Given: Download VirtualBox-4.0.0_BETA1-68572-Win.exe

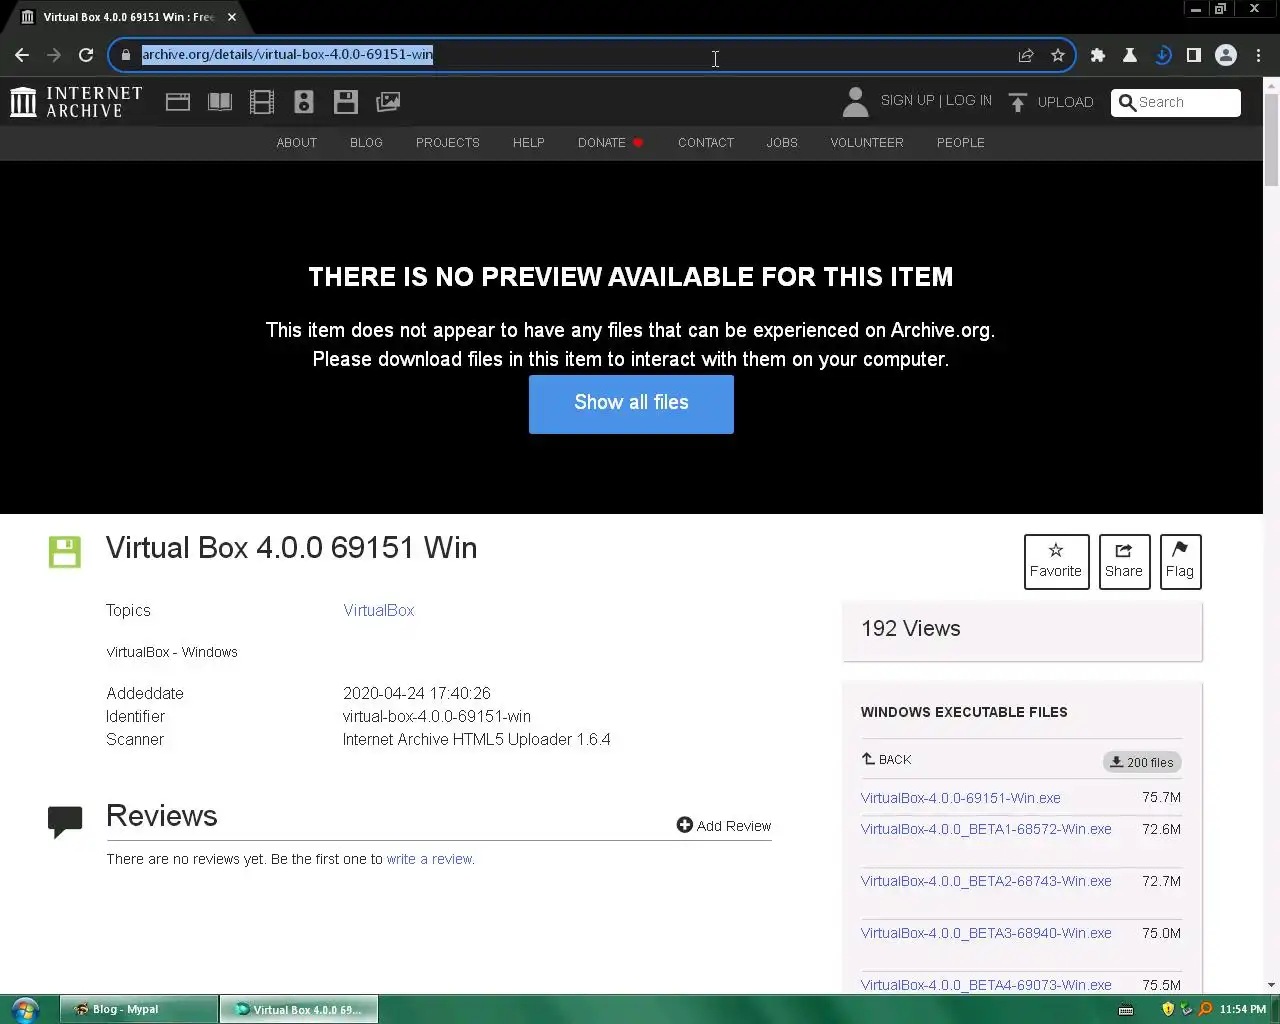Looking at the screenshot, I should (x=986, y=829).
